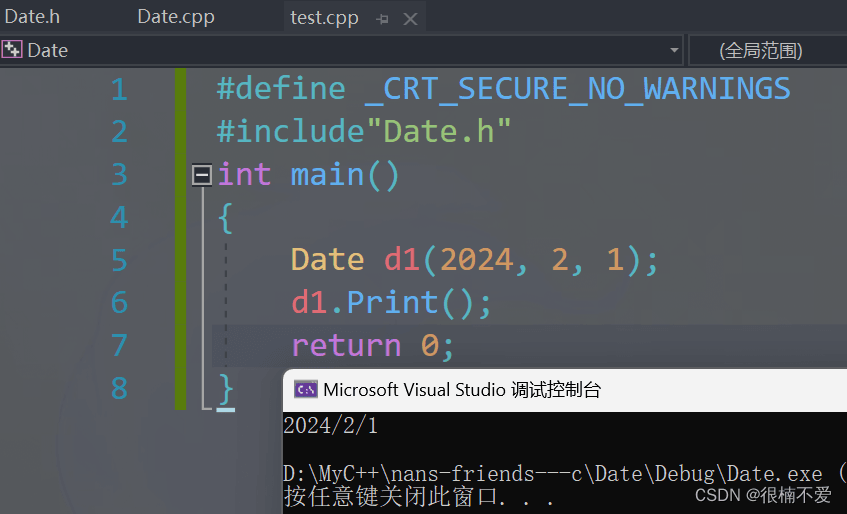Select the test.cpp tab
The height and width of the screenshot is (514, 847).
click(x=324, y=18)
